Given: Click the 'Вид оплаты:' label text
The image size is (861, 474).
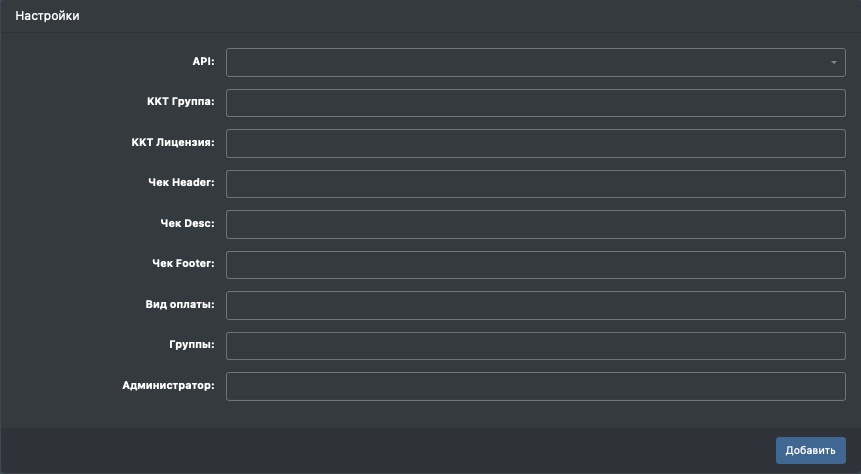Looking at the screenshot, I should click(x=180, y=305).
